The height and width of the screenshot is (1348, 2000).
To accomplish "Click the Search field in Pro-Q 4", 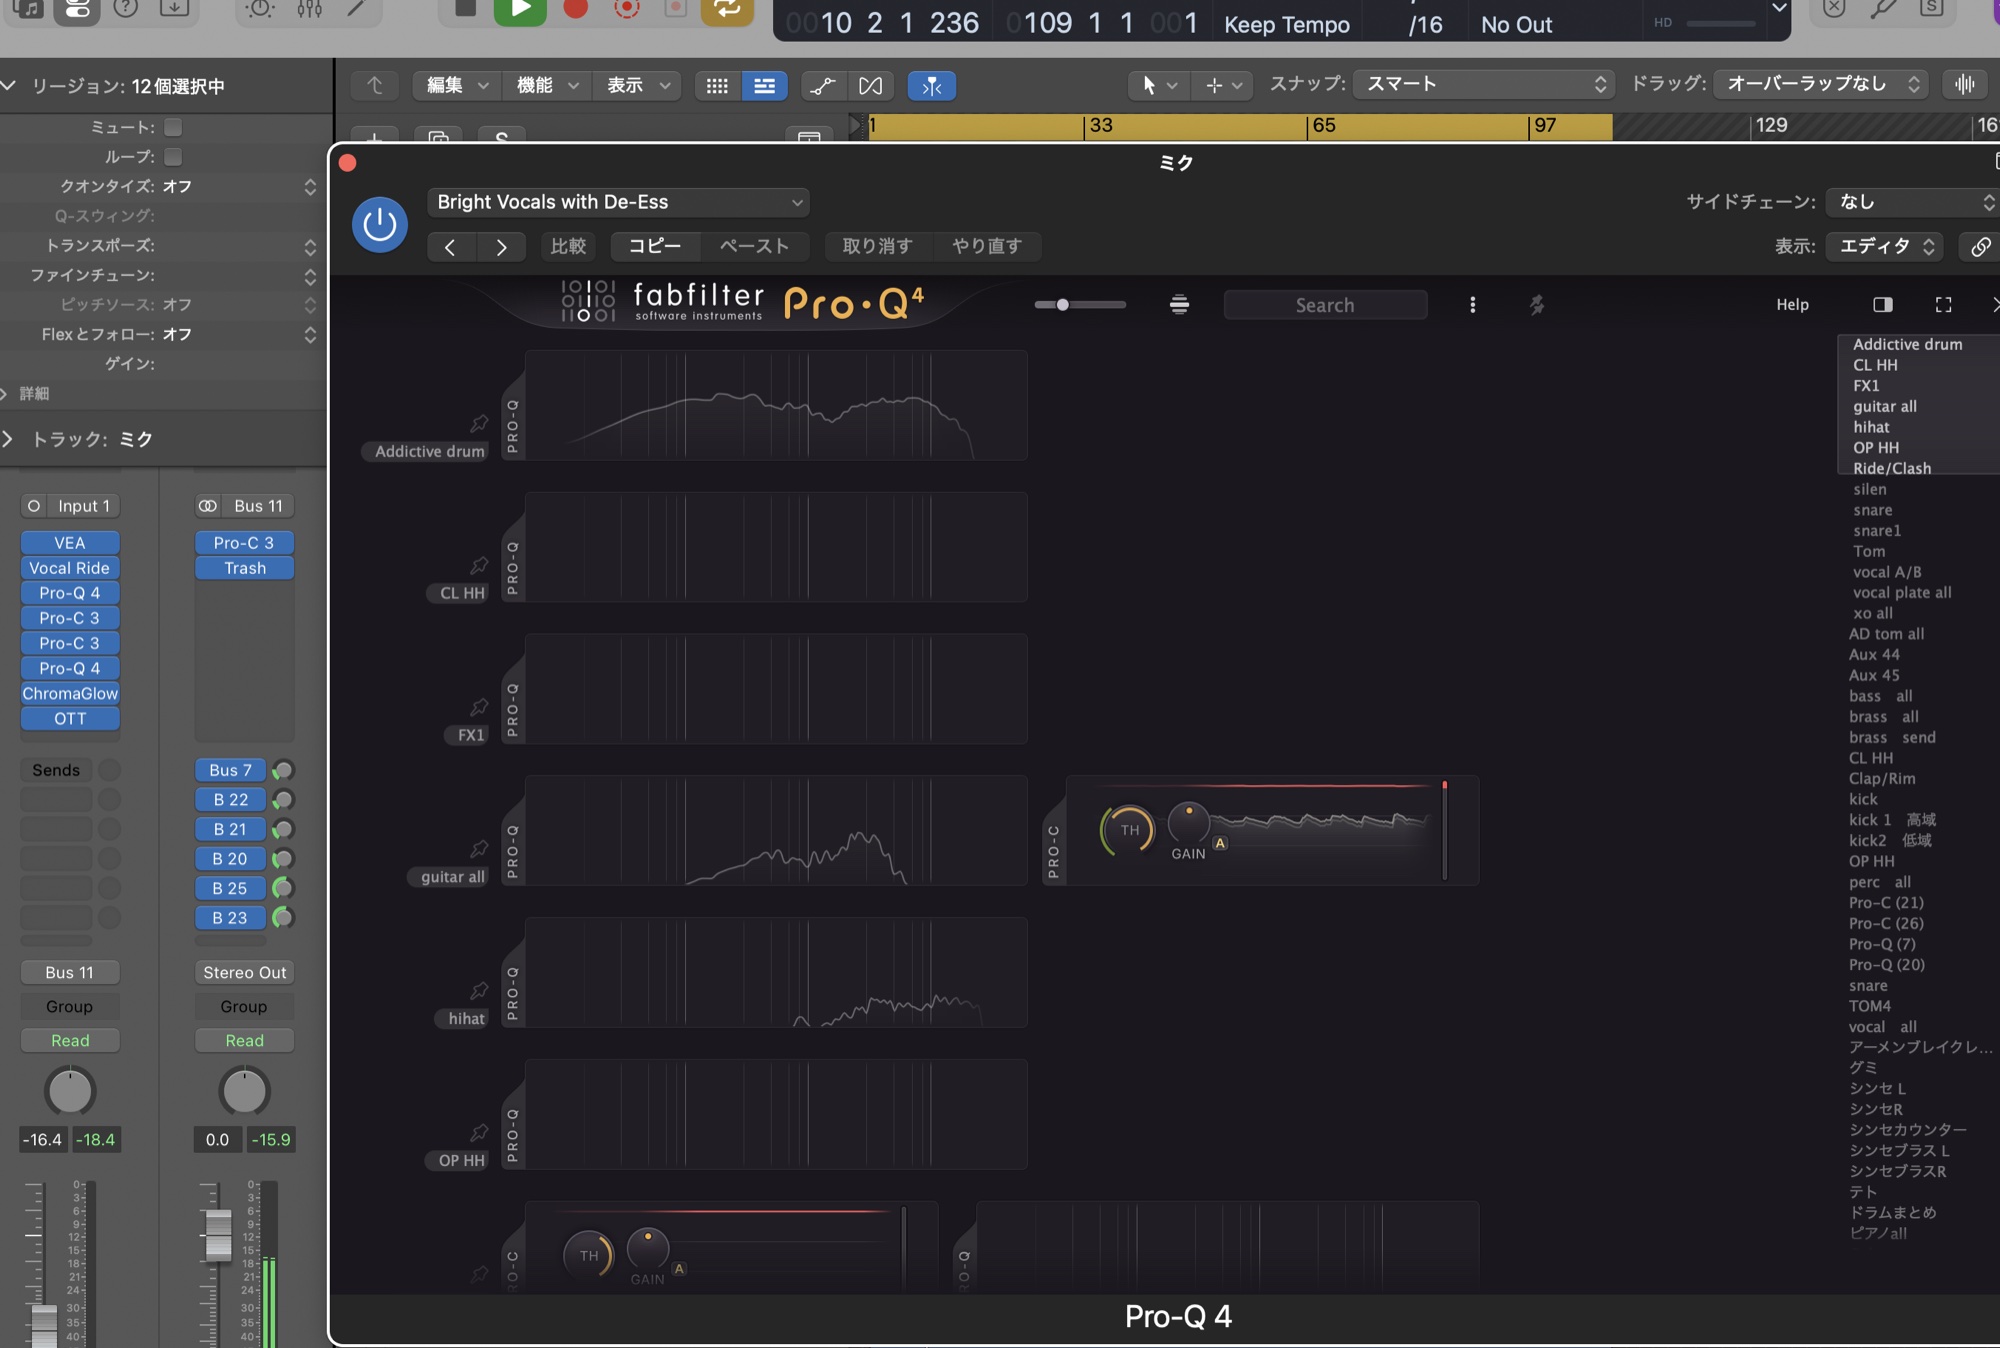I will pyautogui.click(x=1325, y=305).
